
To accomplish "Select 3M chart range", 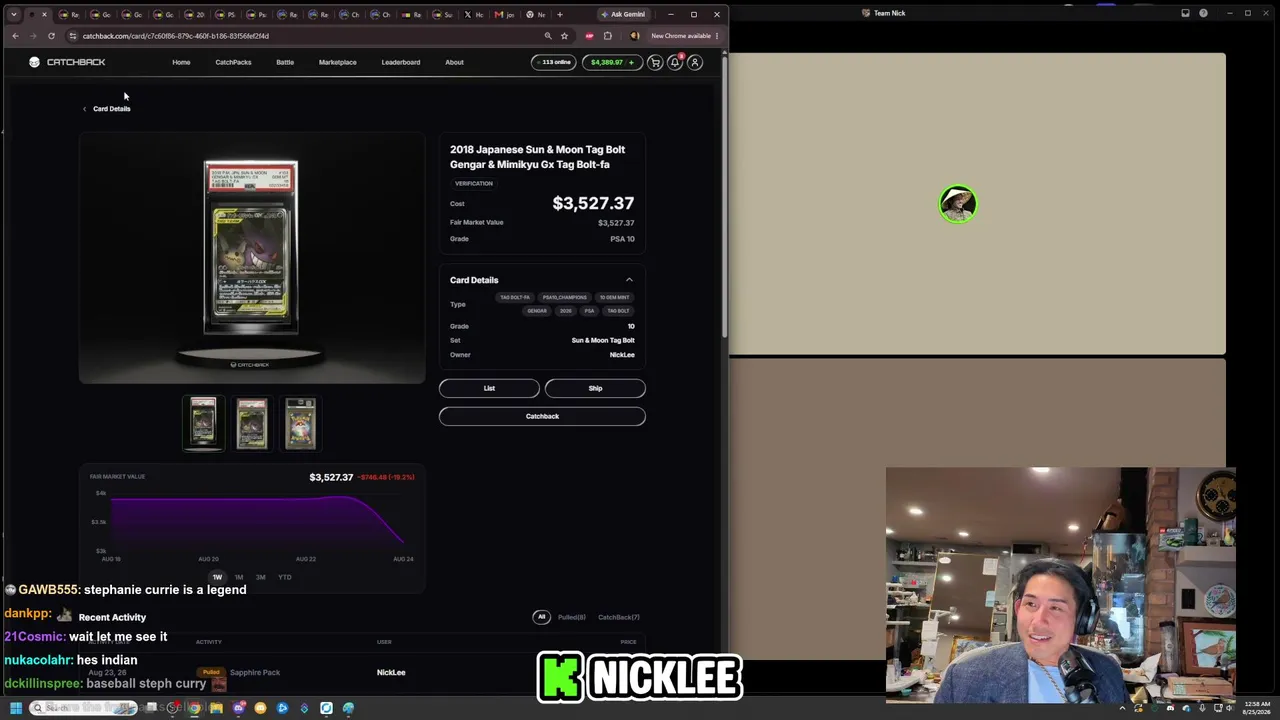I will (261, 577).
